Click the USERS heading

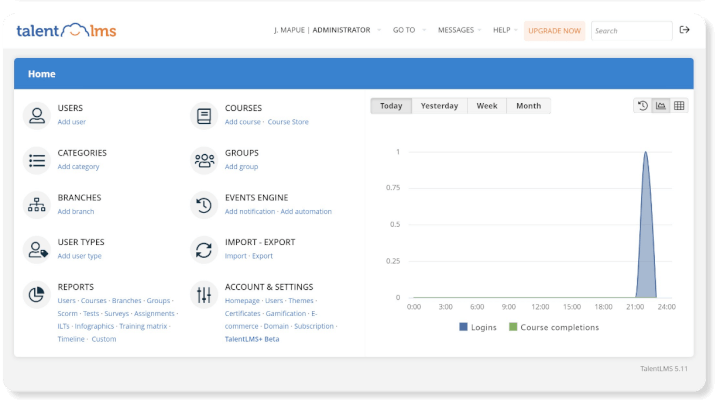point(70,108)
